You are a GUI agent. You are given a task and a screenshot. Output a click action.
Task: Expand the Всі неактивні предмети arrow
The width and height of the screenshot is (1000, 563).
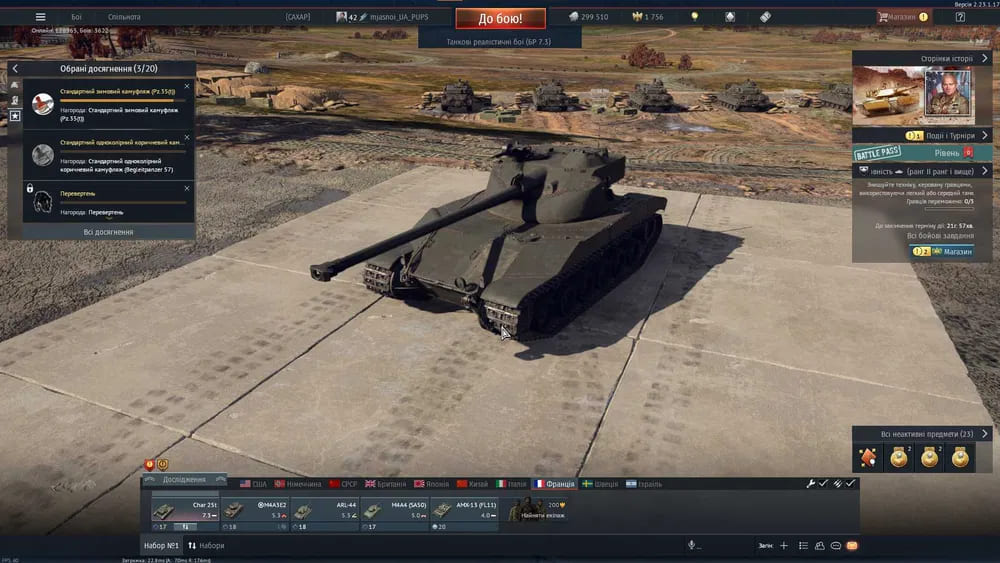(985, 434)
